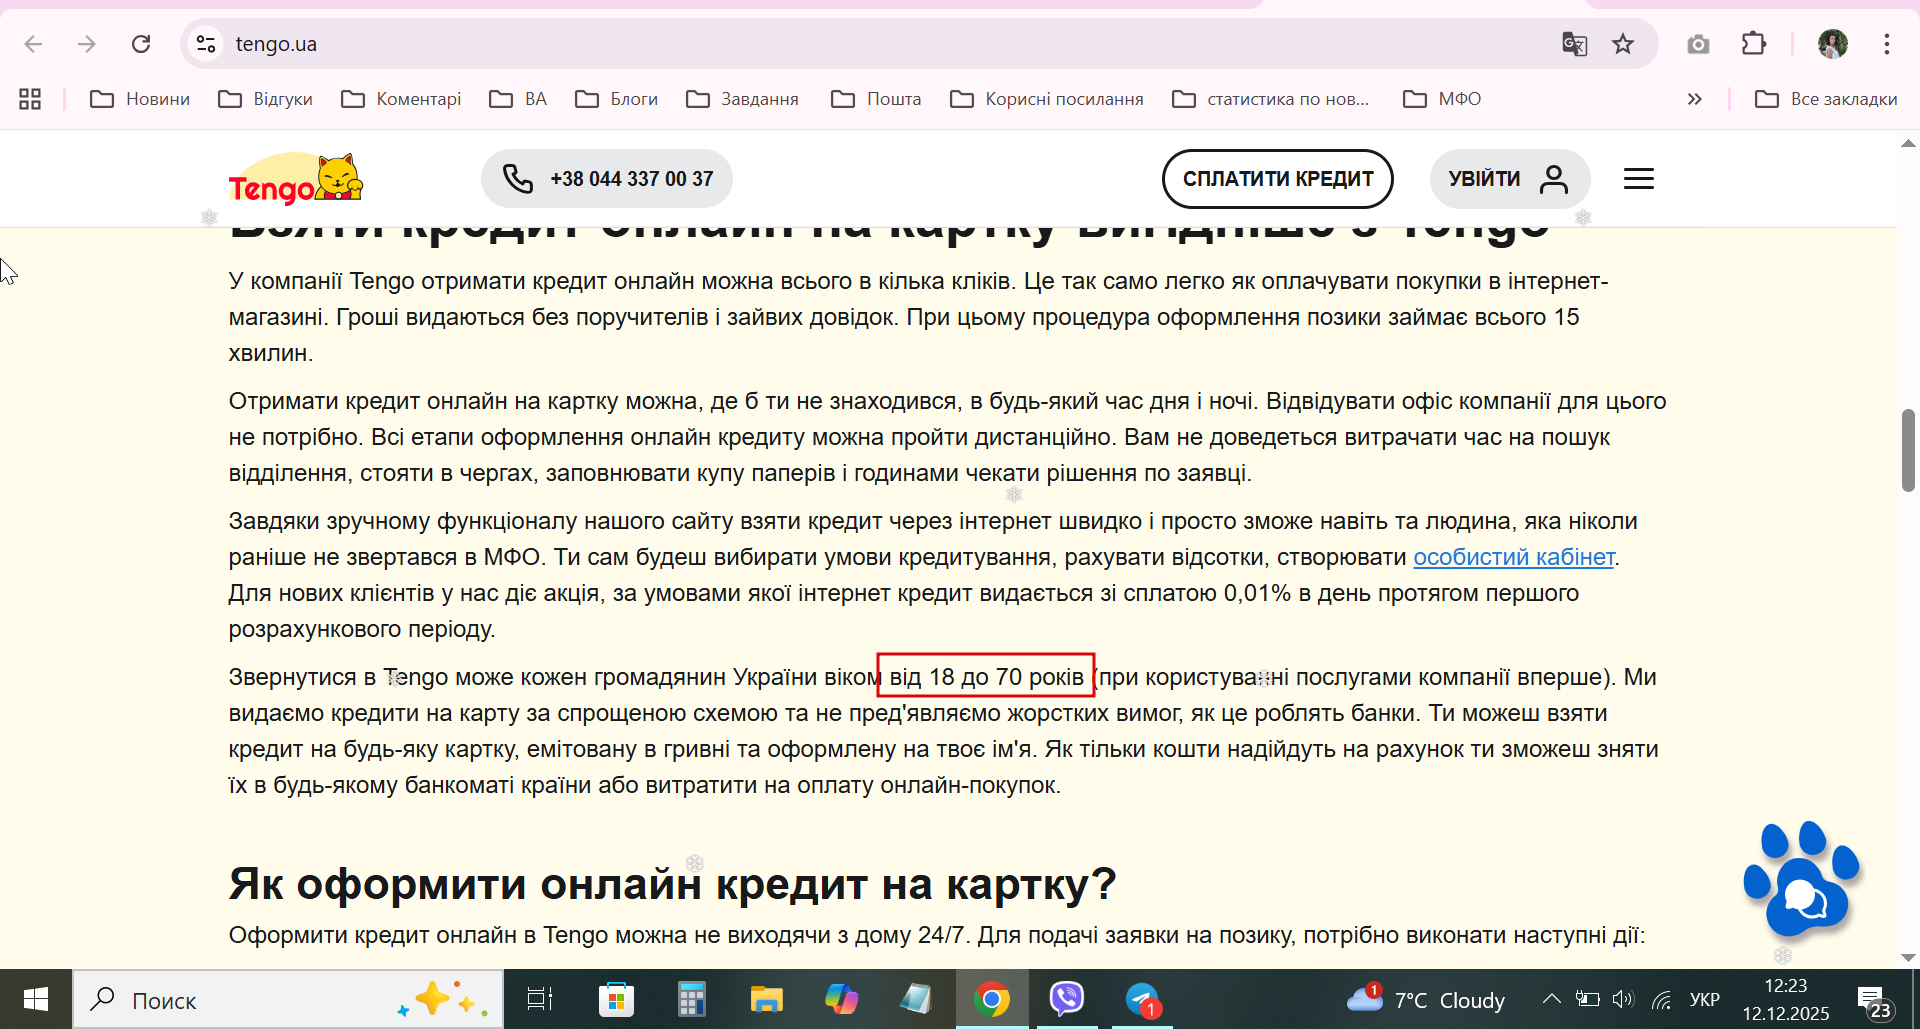
Task: Click the Tengo cat logo
Action: click(296, 179)
